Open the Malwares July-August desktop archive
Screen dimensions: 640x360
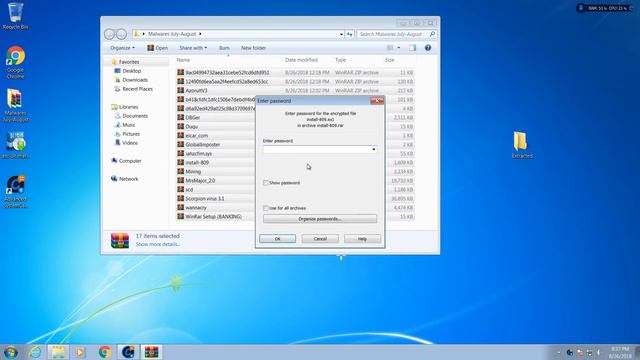pos(16,105)
